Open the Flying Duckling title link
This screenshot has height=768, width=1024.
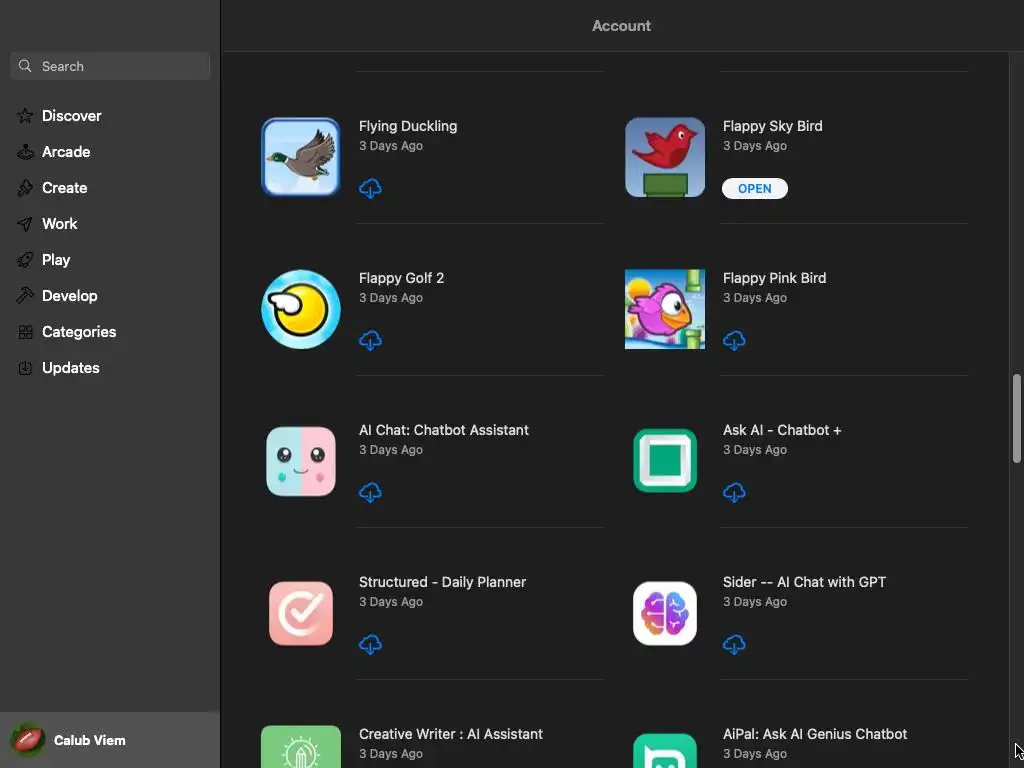408,126
